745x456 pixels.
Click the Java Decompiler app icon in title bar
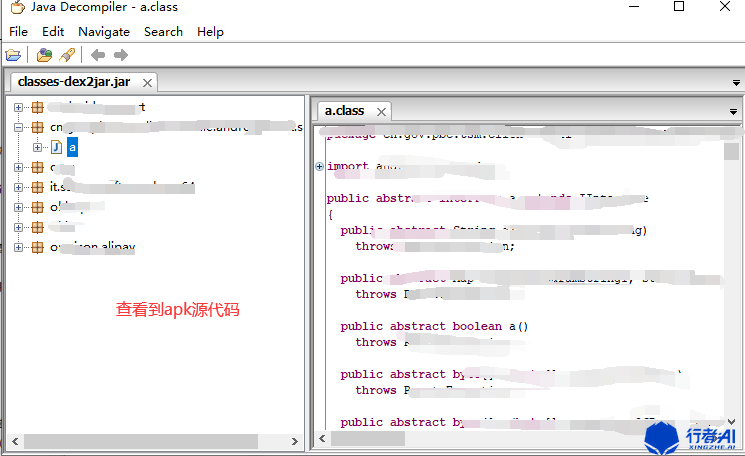pyautogui.click(x=18, y=7)
